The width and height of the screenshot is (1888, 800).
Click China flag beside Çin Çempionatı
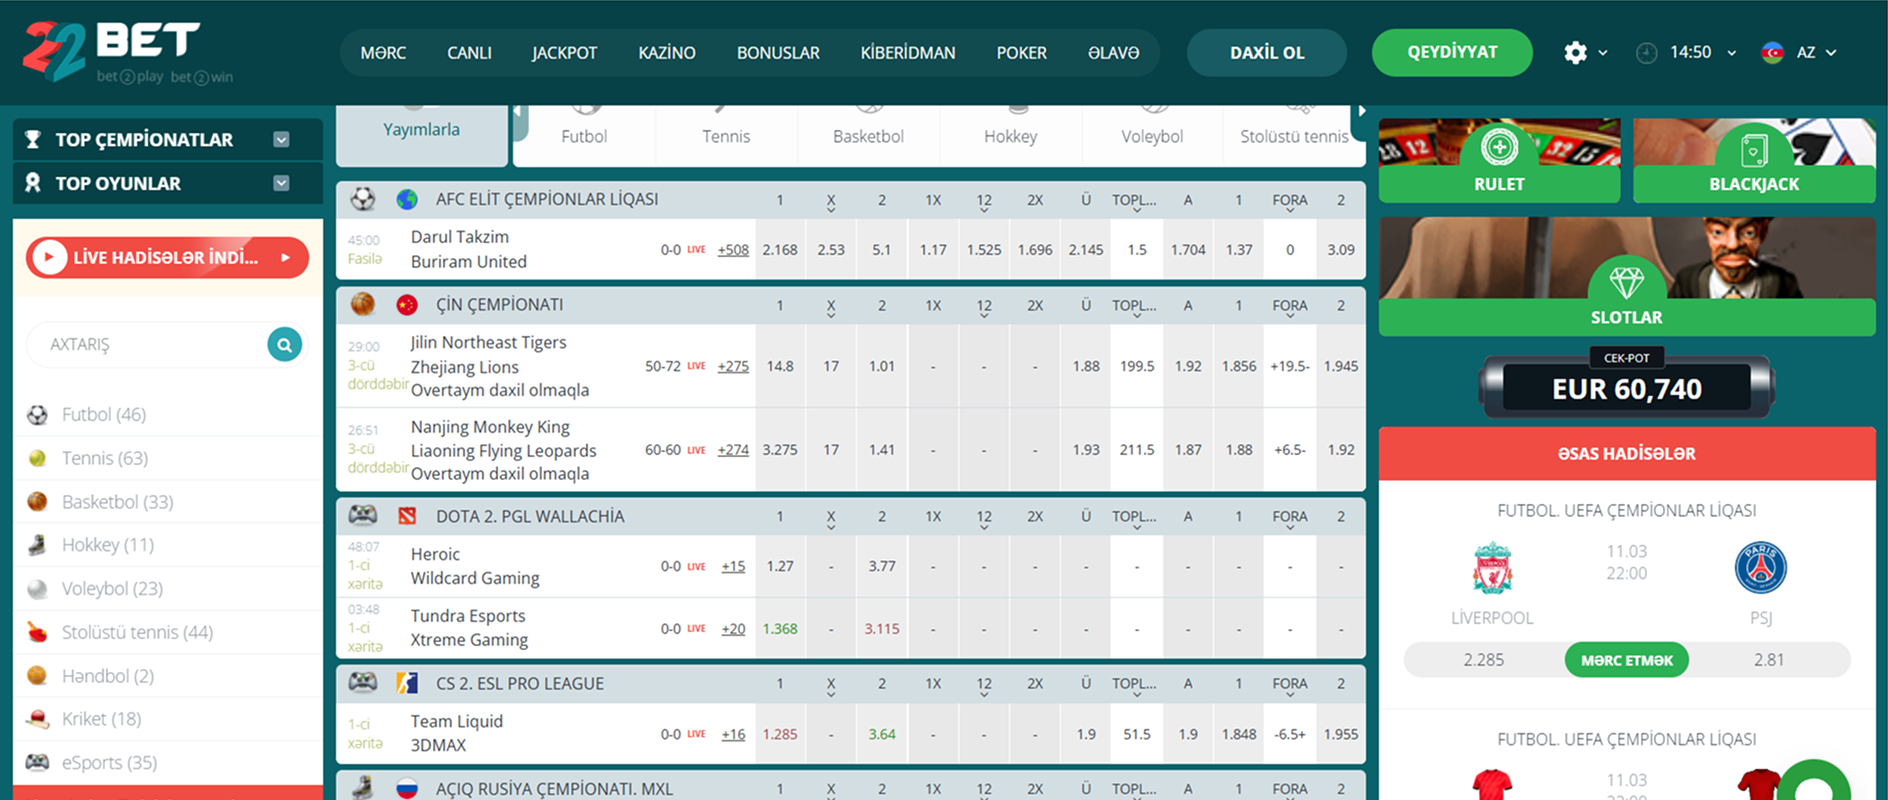[x=407, y=305]
